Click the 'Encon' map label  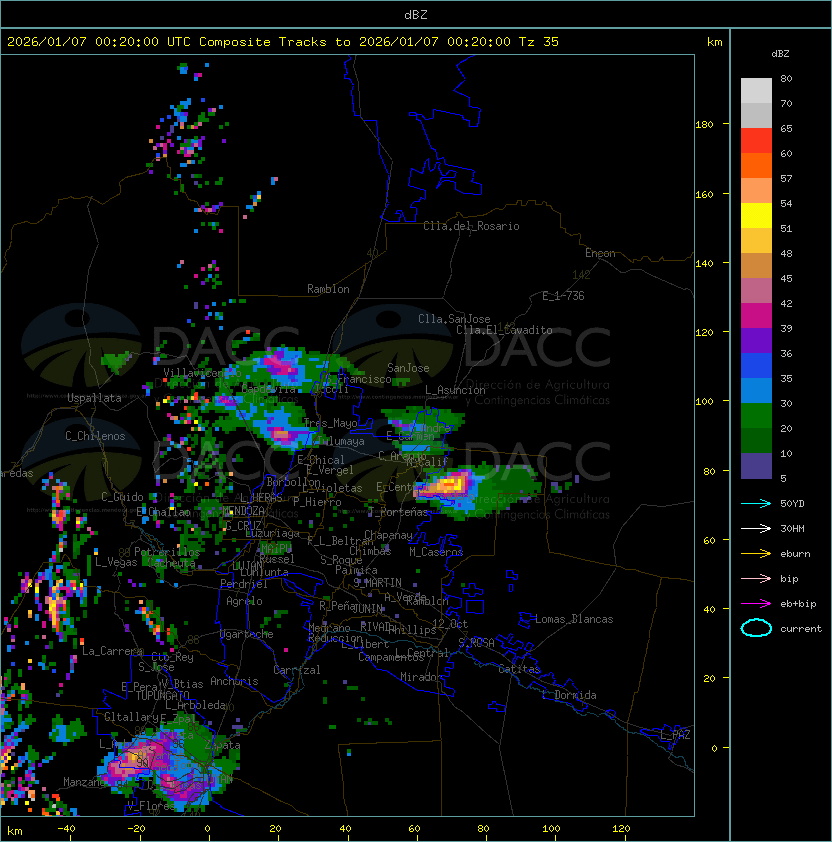point(600,253)
